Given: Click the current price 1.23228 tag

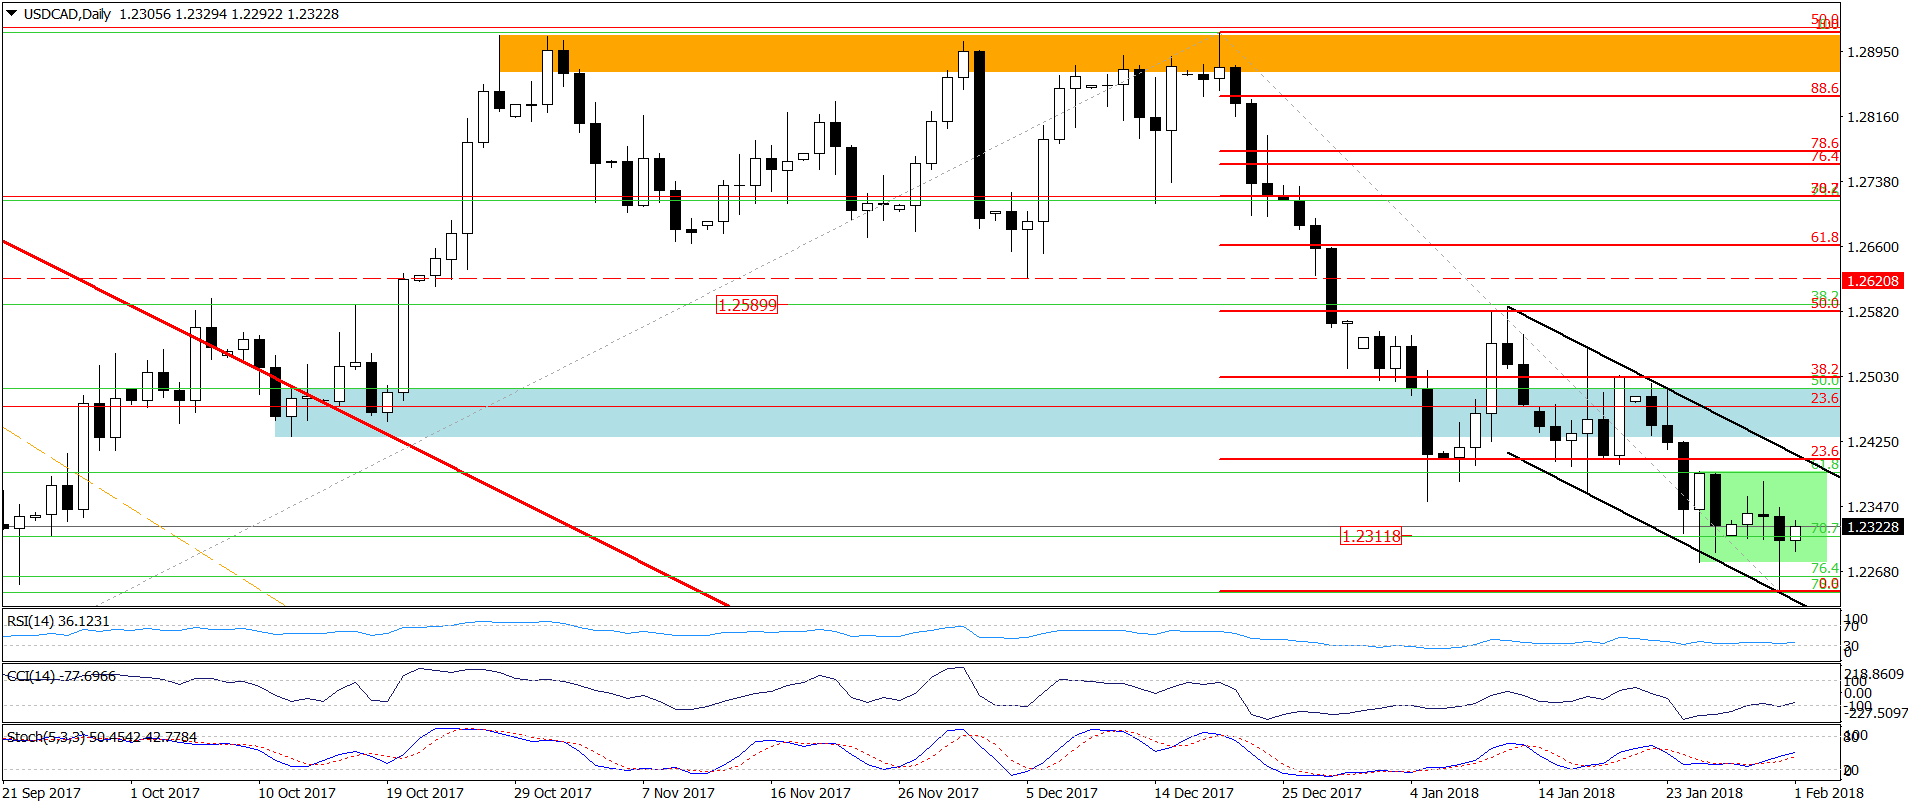Looking at the screenshot, I should pos(1872,527).
